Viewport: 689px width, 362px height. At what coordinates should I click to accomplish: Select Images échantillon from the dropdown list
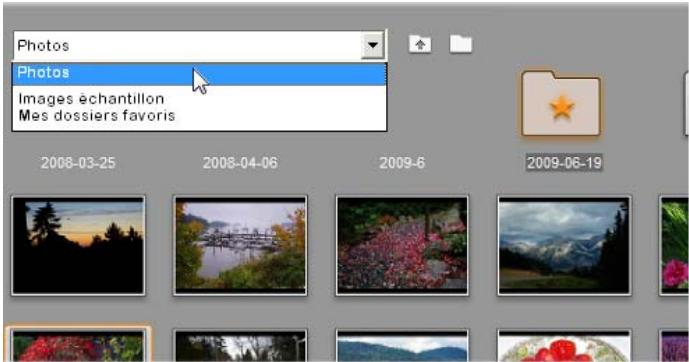(x=91, y=99)
